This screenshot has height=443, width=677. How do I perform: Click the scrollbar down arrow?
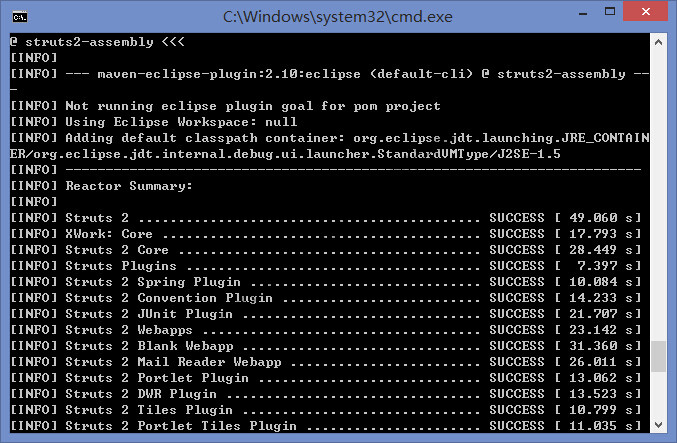coord(658,426)
